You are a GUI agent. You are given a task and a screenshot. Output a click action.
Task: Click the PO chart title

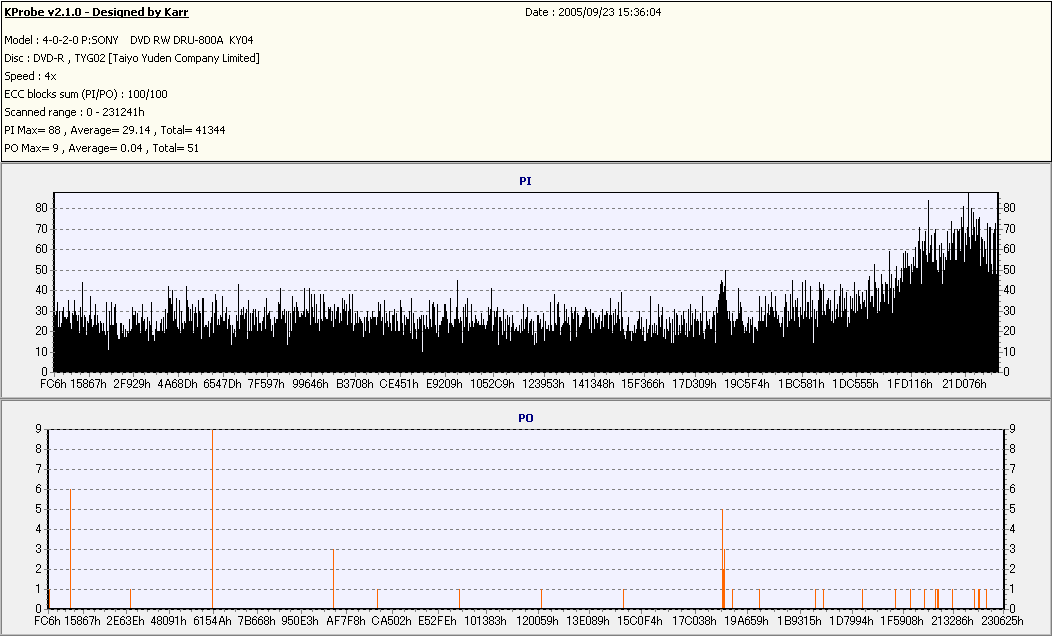(525, 417)
